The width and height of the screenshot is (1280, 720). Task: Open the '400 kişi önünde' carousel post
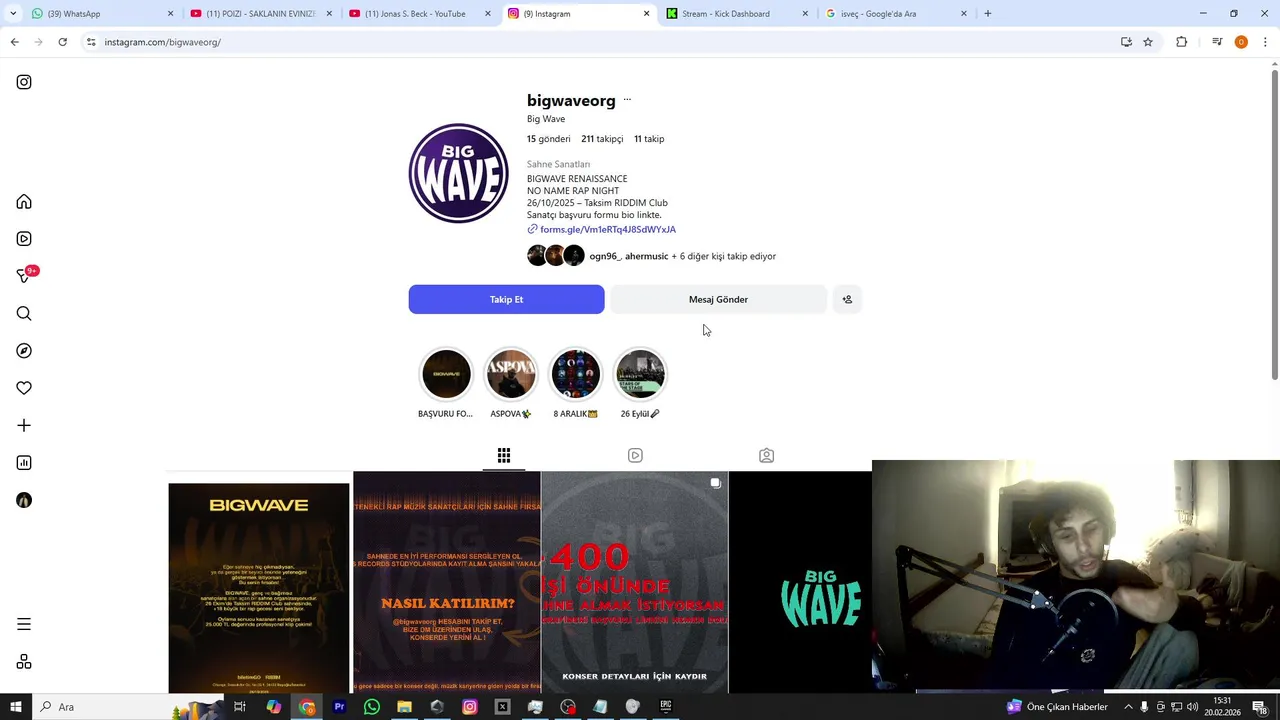tap(635, 582)
